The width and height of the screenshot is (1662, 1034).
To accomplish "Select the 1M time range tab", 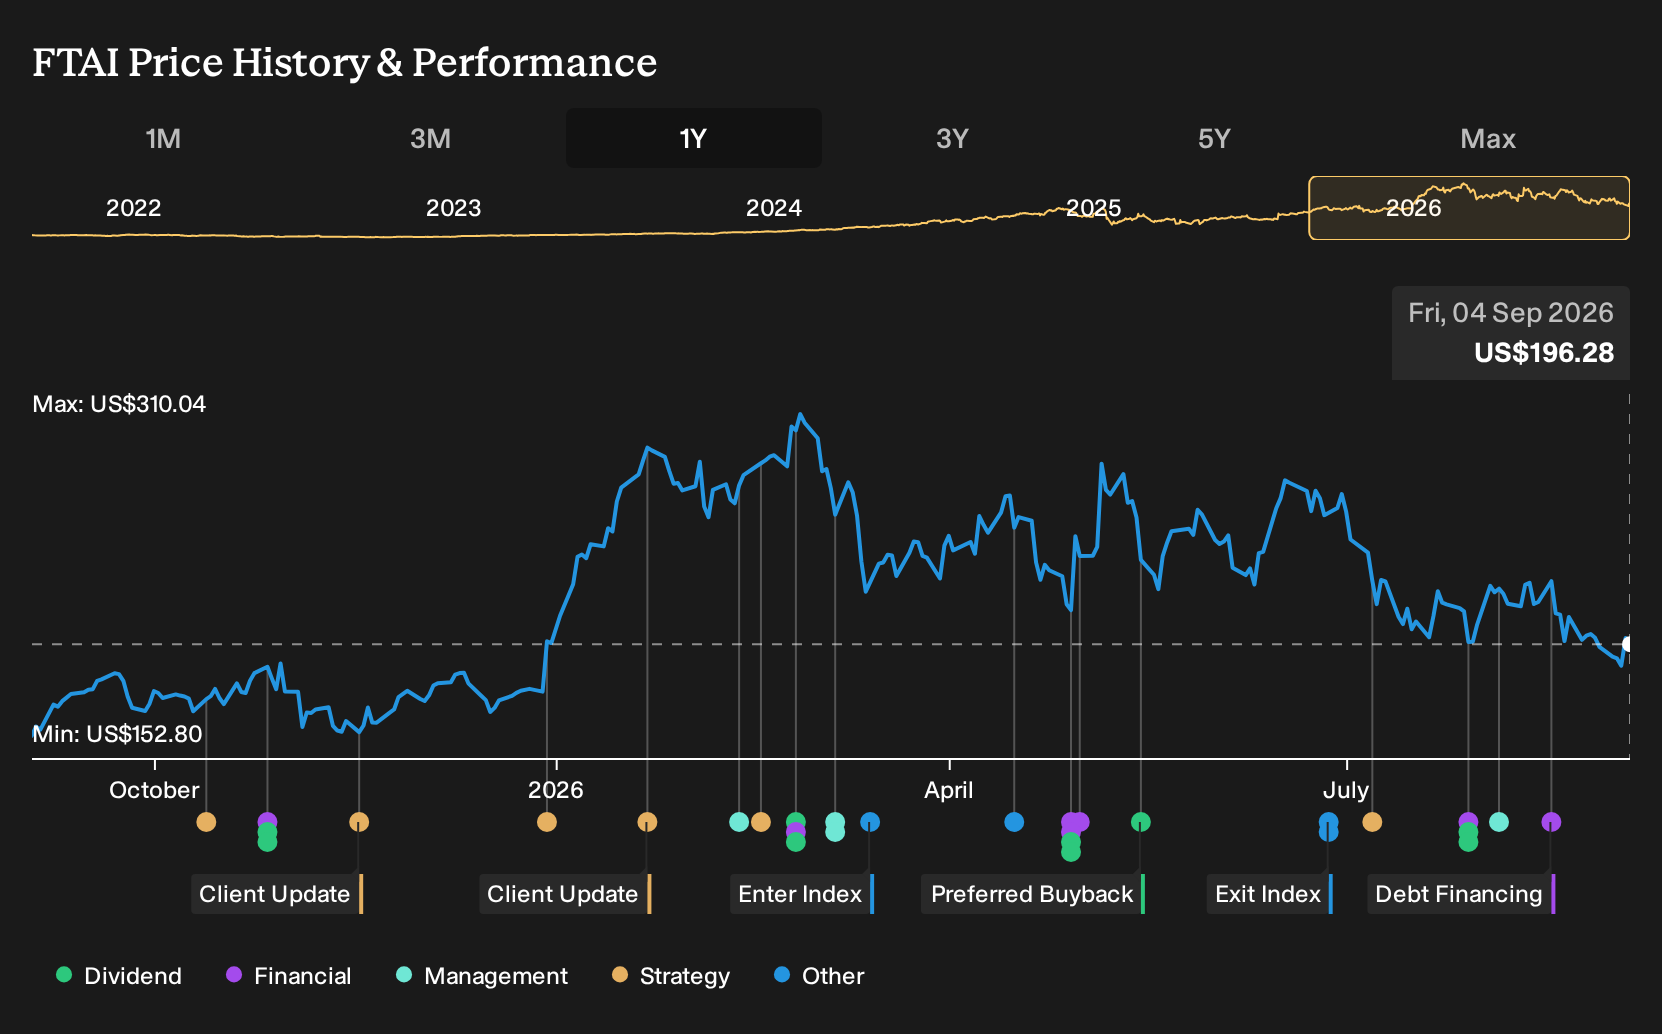I will click(163, 138).
